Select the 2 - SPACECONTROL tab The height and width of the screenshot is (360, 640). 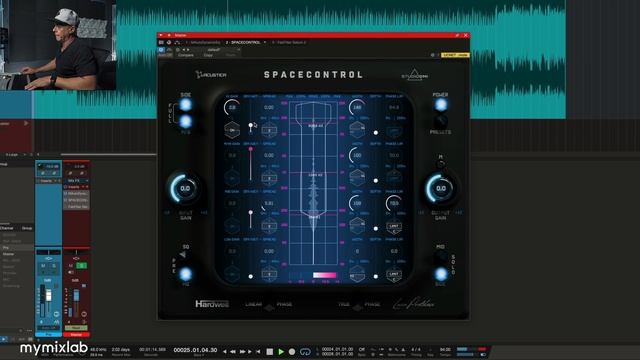click(x=243, y=42)
